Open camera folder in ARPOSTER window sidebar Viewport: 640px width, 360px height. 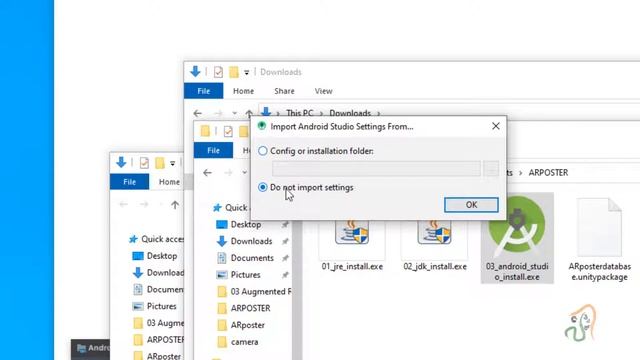point(244,342)
